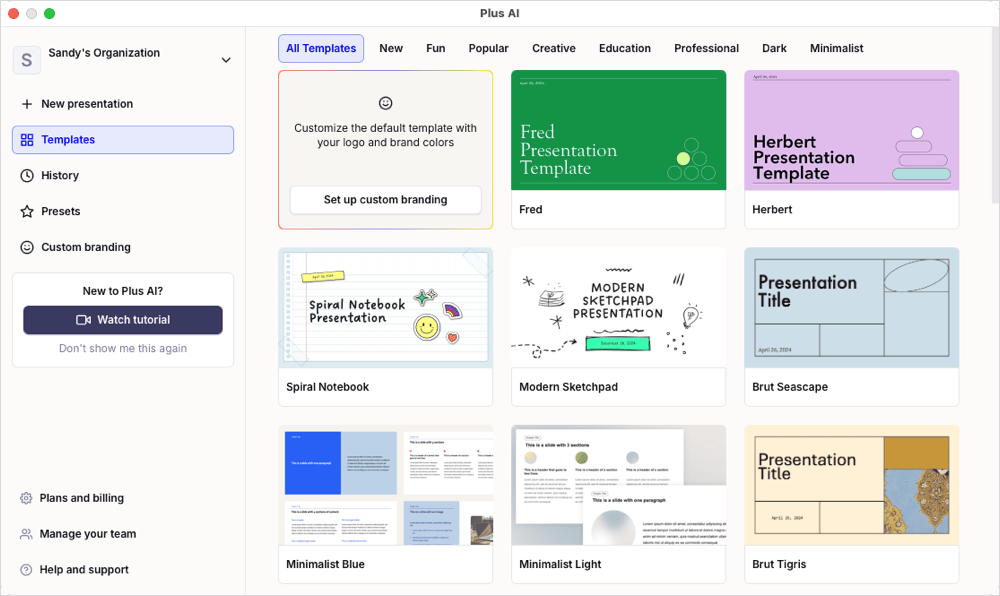
Task: Choose the Modern Sketchpad template thumbnail
Action: point(619,307)
